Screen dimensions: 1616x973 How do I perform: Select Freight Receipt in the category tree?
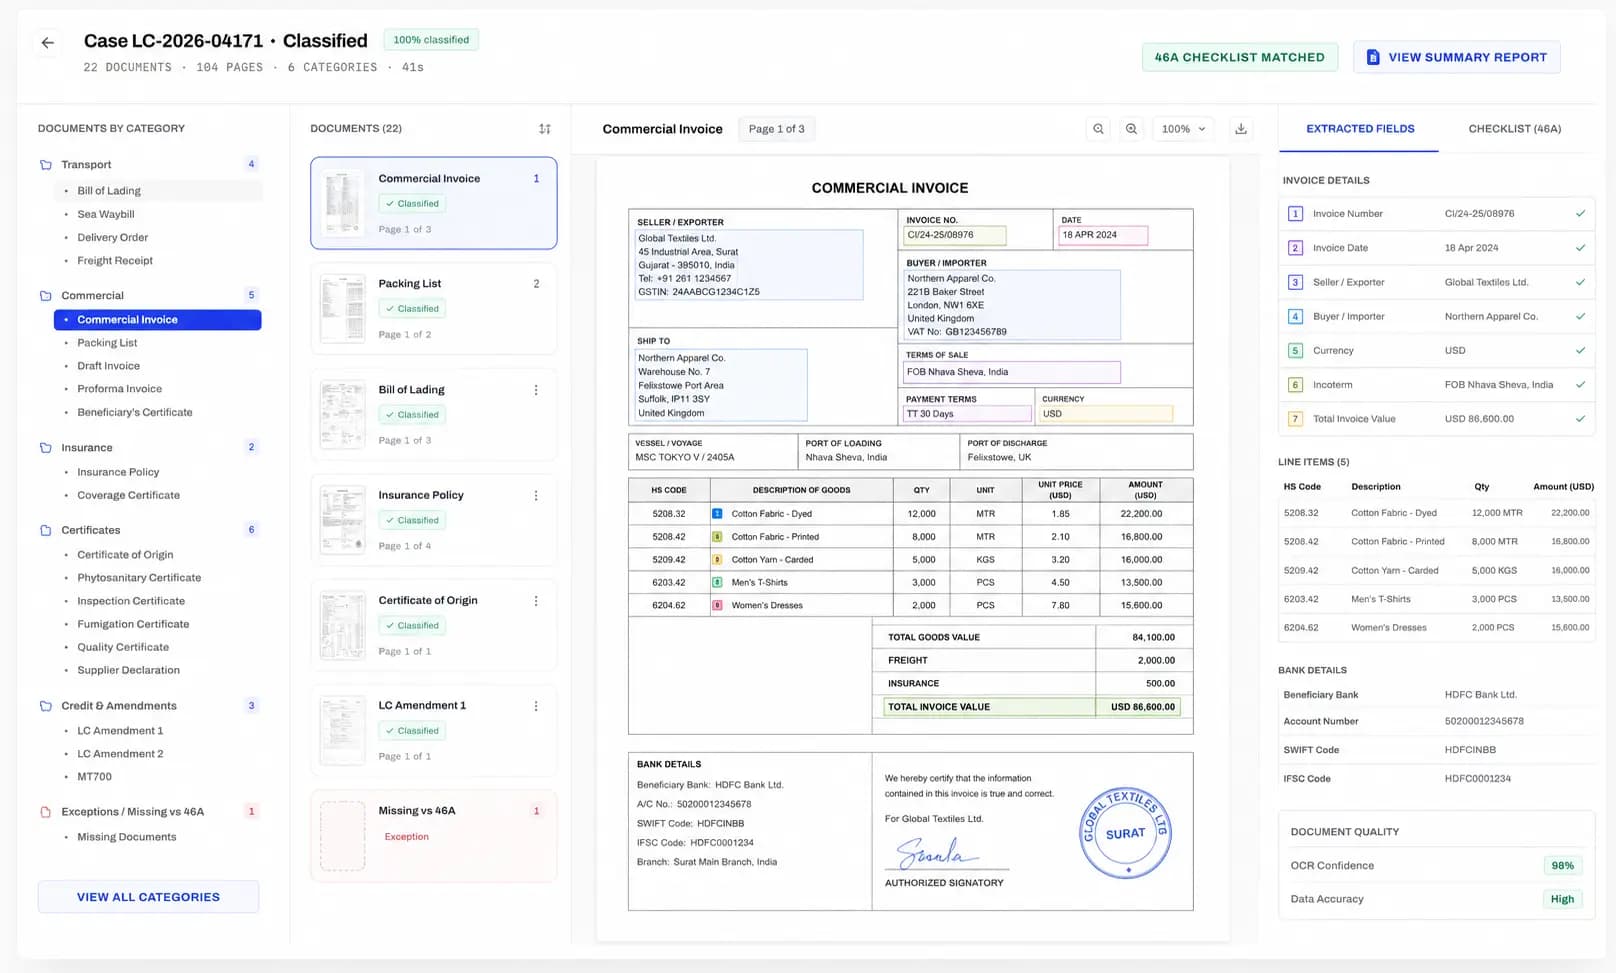pyautogui.click(x=115, y=261)
